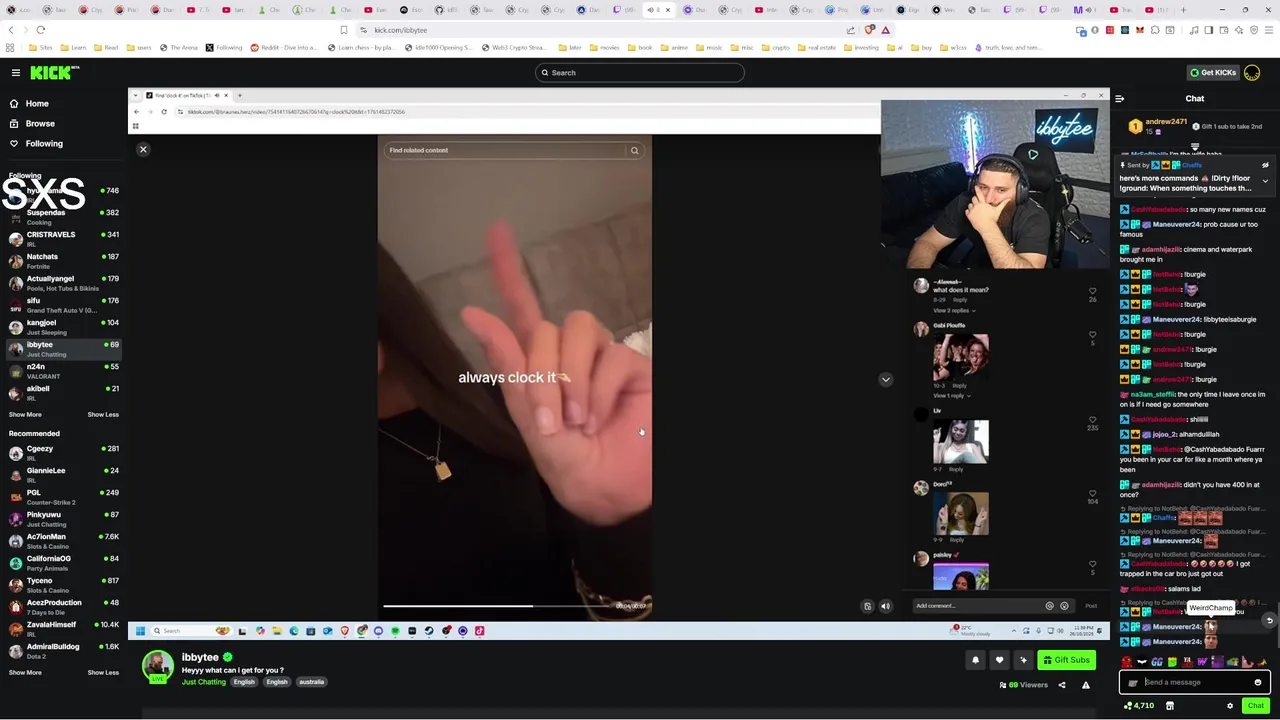Image resolution: width=1280 pixels, height=720 pixels.
Task: Click the streamed taskbar Search box
Action: (190, 631)
